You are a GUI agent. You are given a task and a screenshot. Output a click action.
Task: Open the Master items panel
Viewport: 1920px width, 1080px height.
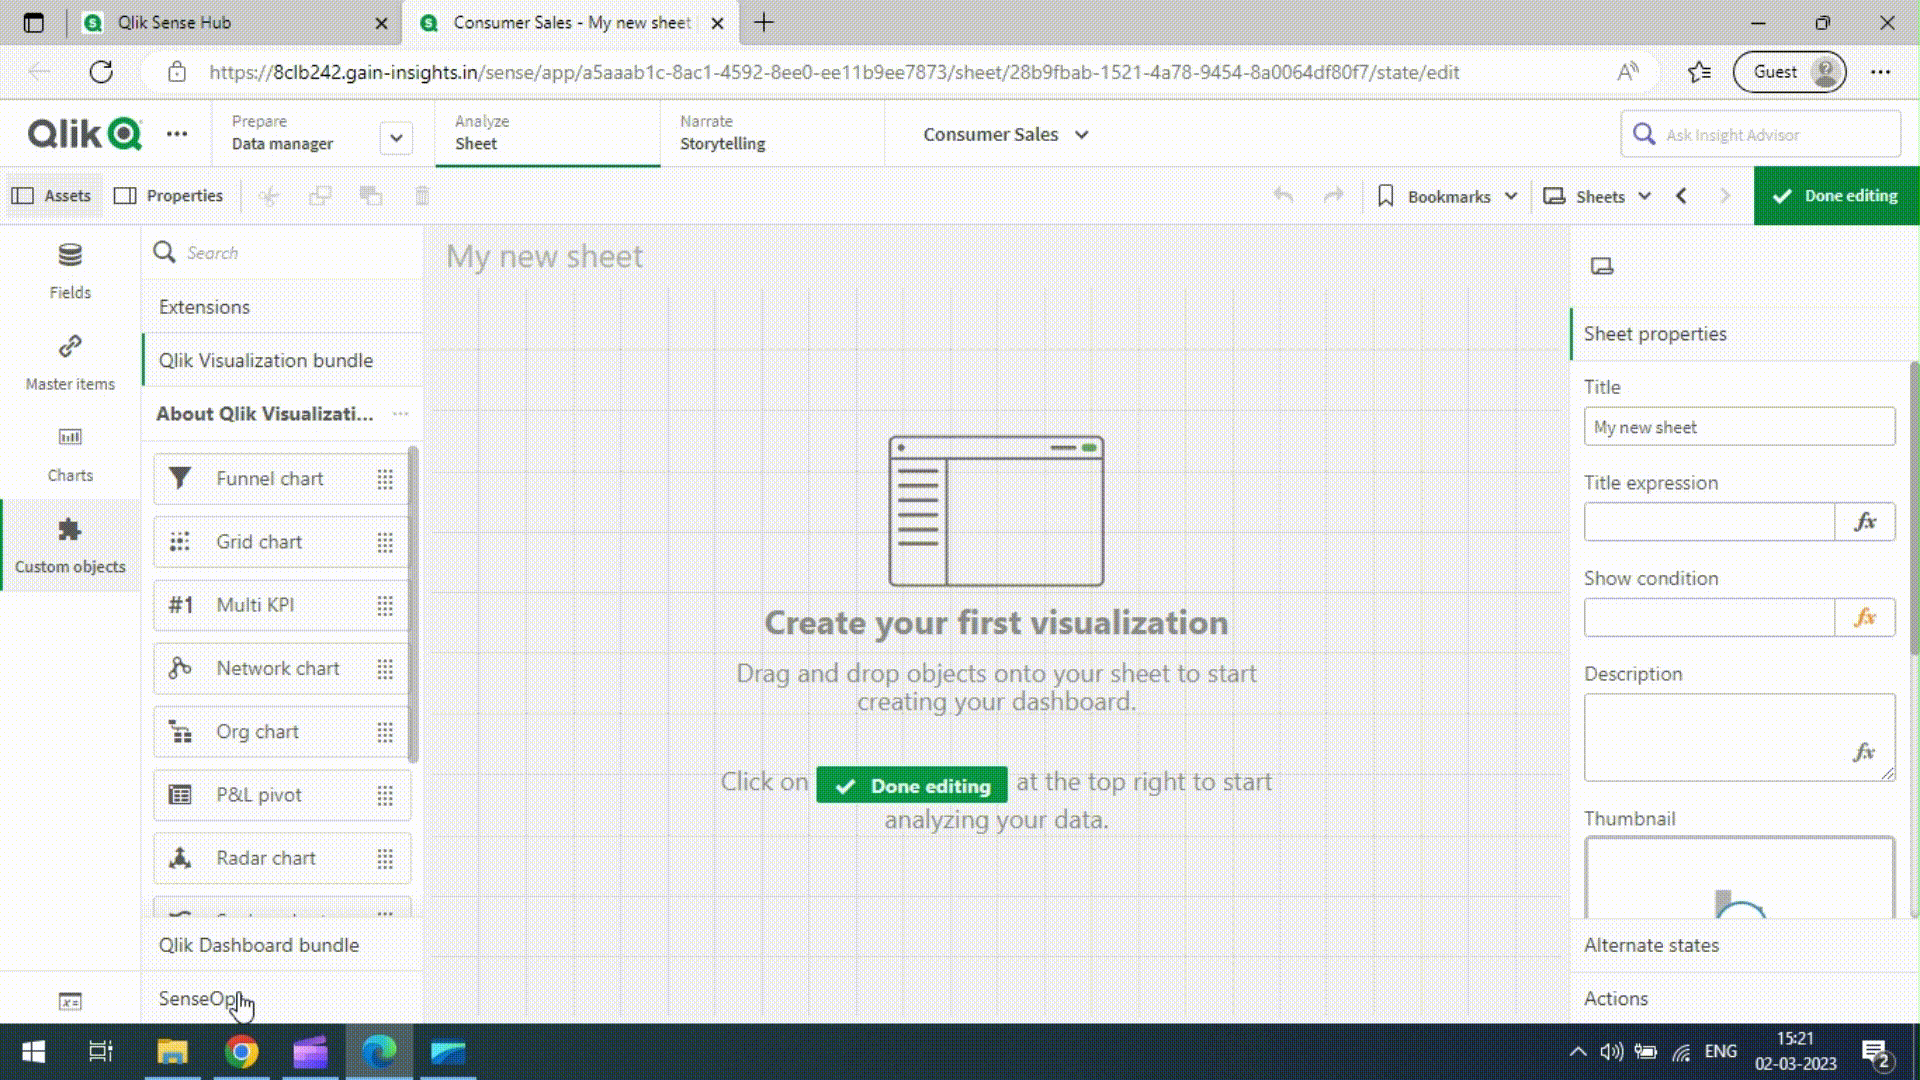click(70, 362)
